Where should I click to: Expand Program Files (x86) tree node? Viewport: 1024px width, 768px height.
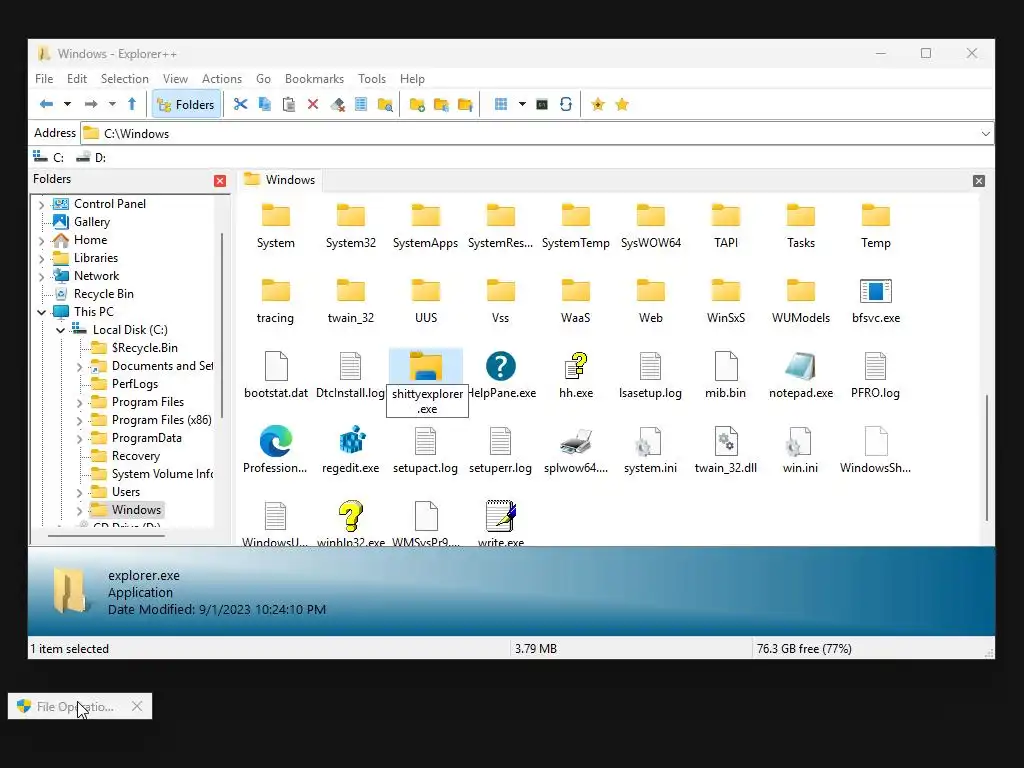coord(80,421)
